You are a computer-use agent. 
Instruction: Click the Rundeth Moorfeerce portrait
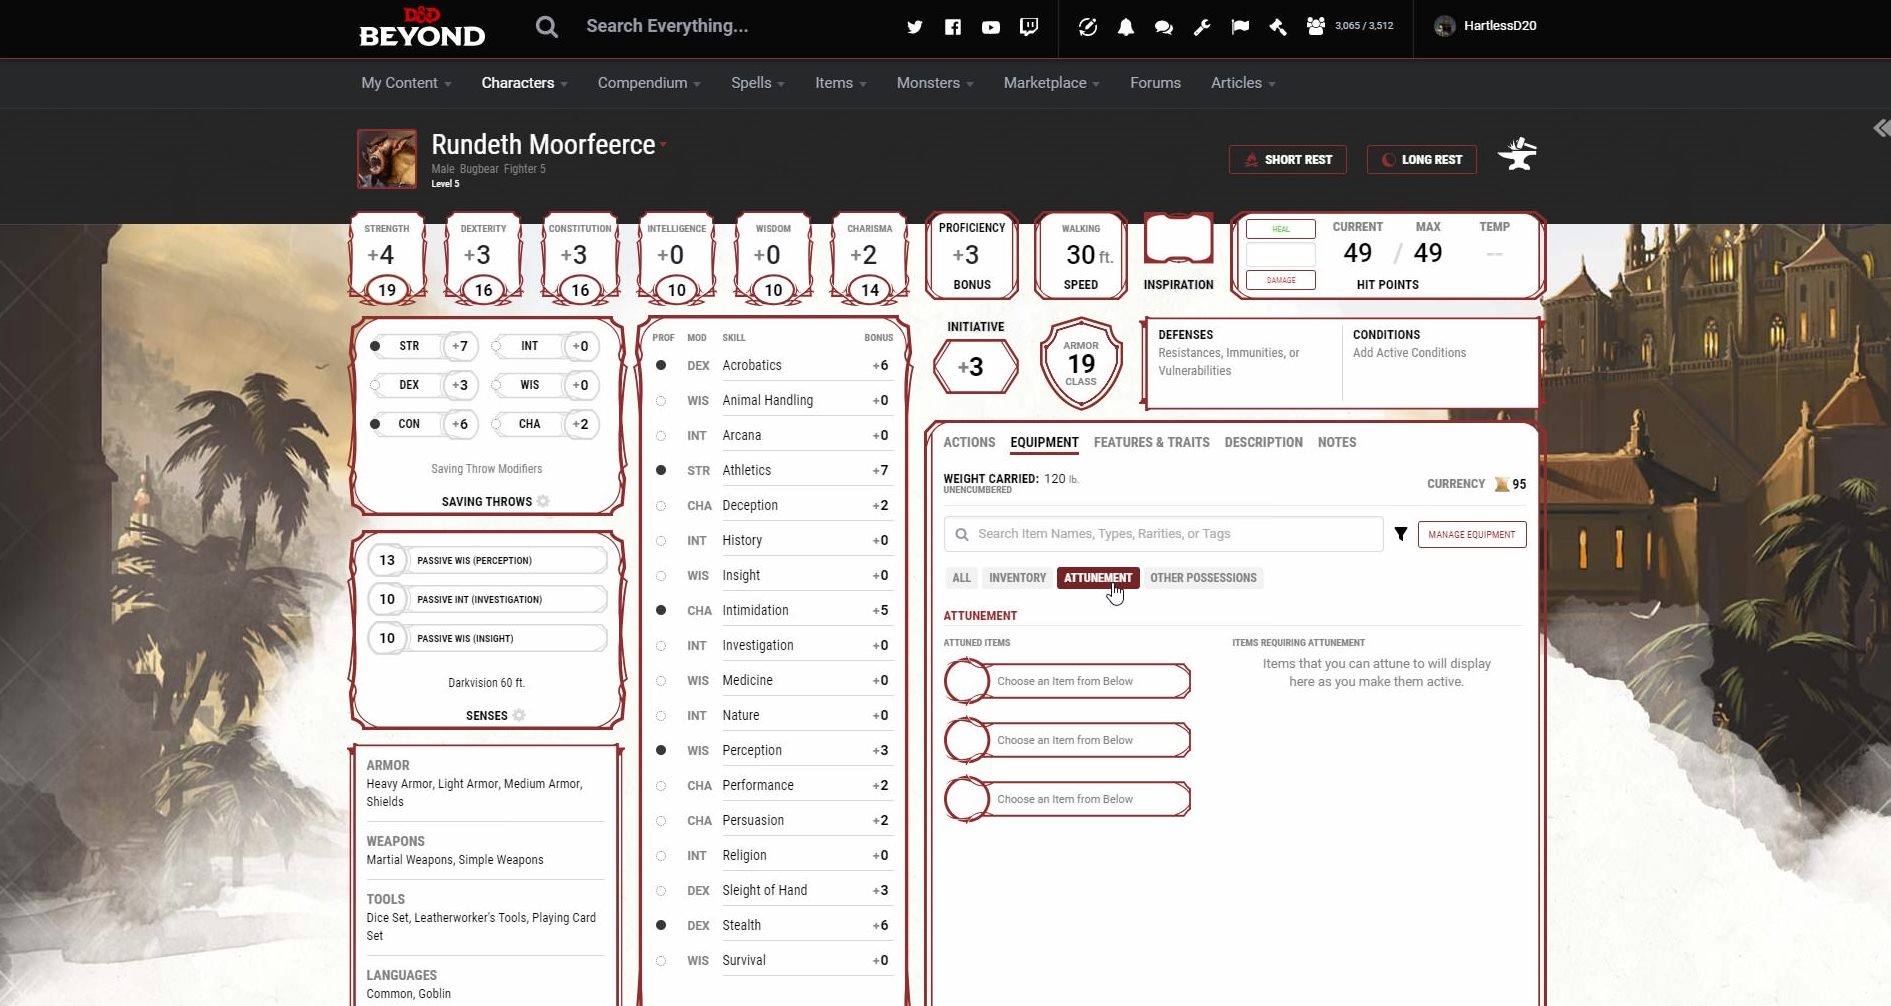click(387, 158)
